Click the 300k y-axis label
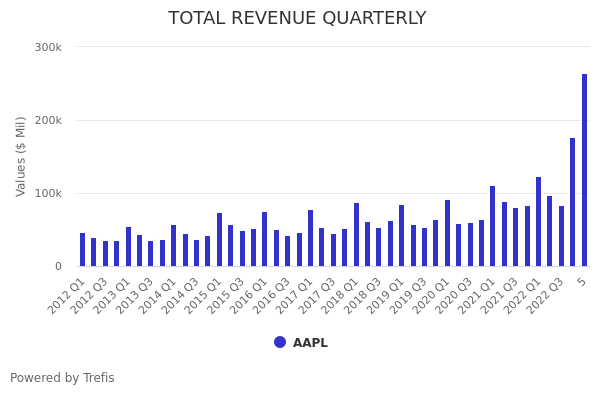 click(48, 47)
